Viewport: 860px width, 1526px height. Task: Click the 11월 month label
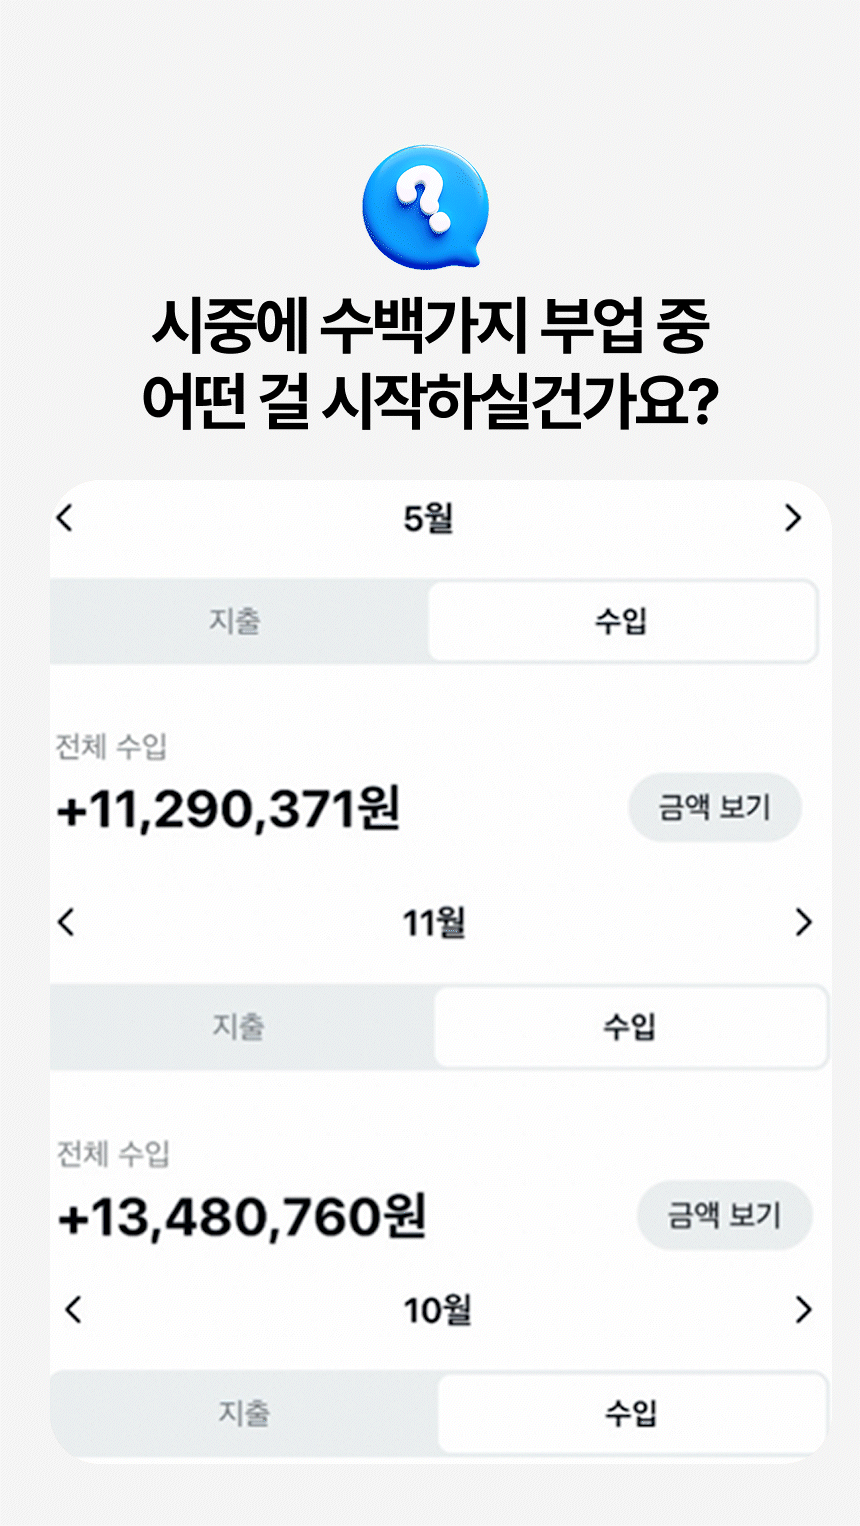434,922
